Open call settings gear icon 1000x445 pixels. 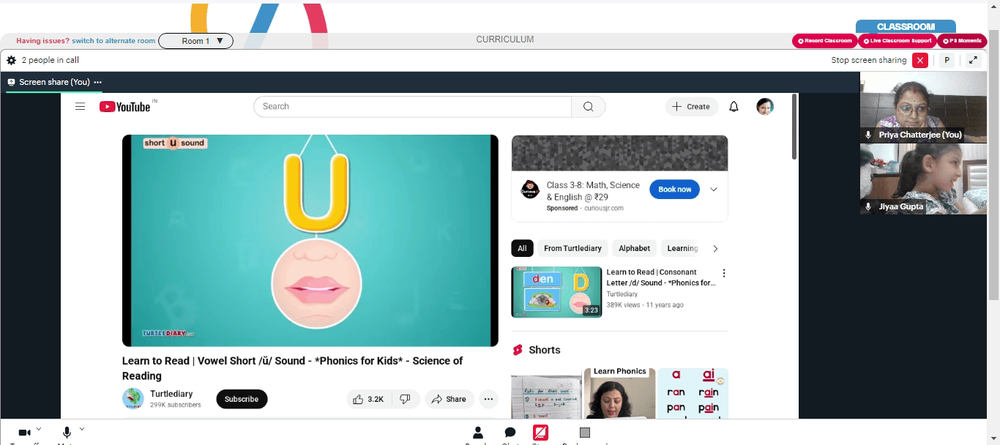coord(11,60)
